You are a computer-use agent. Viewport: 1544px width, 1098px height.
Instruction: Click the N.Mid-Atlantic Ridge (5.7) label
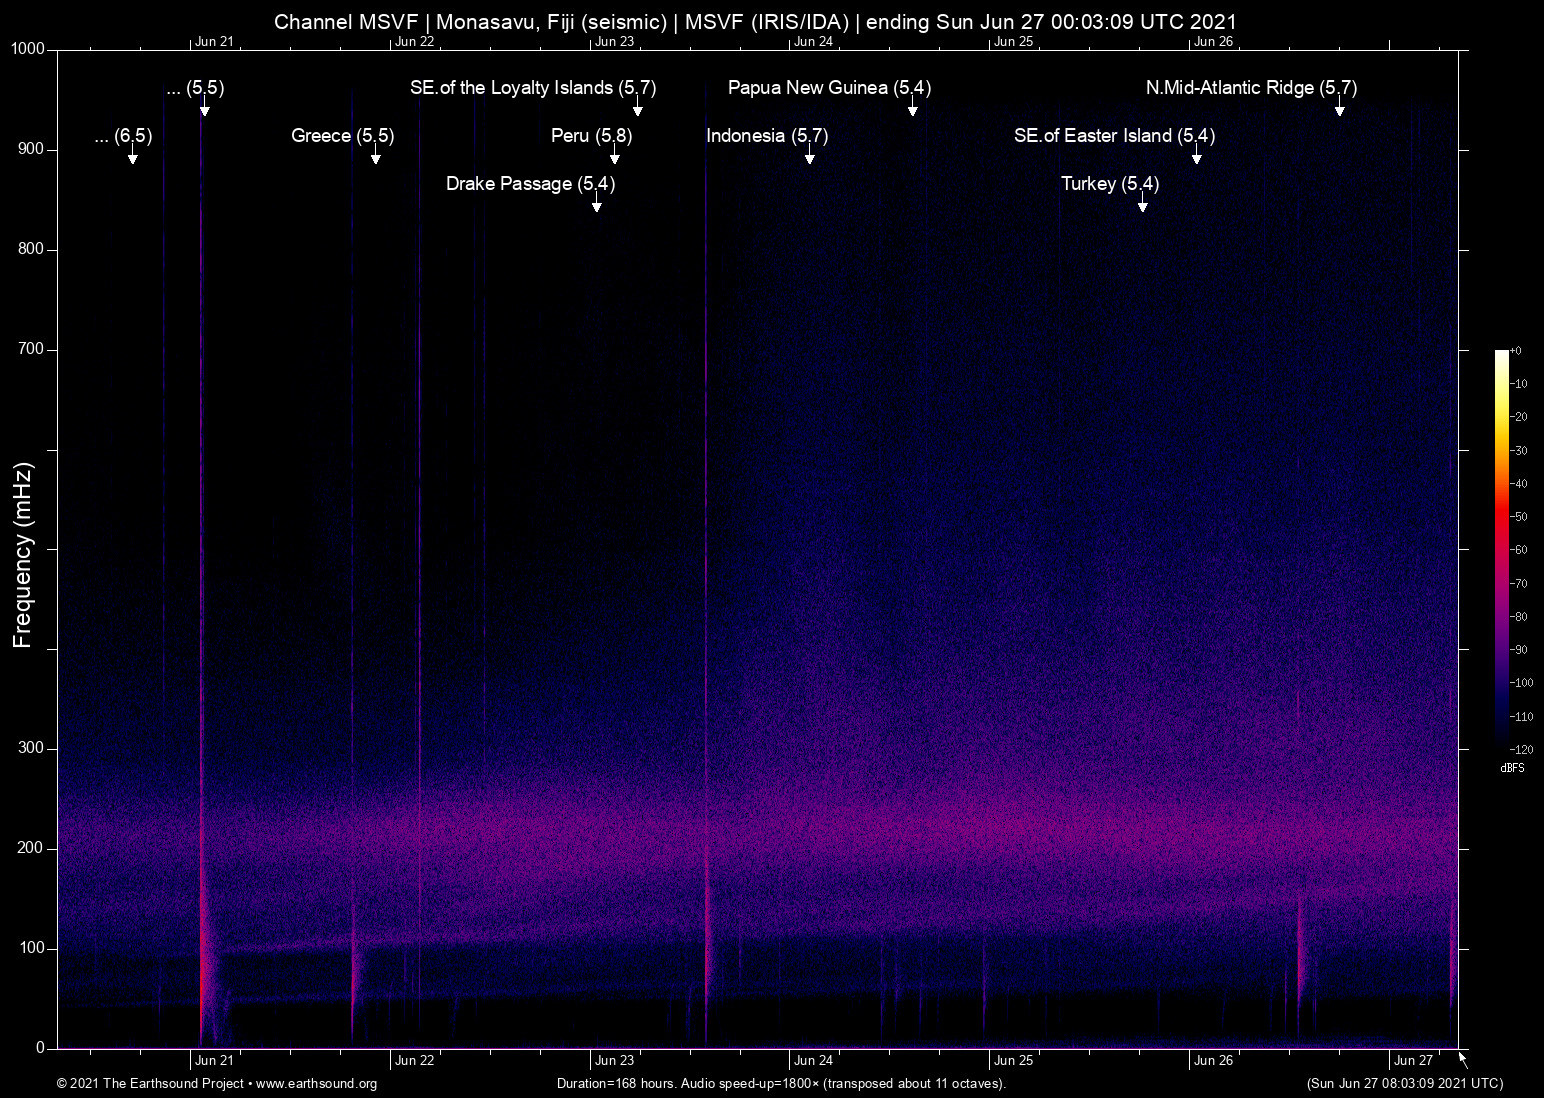[x=1251, y=88]
